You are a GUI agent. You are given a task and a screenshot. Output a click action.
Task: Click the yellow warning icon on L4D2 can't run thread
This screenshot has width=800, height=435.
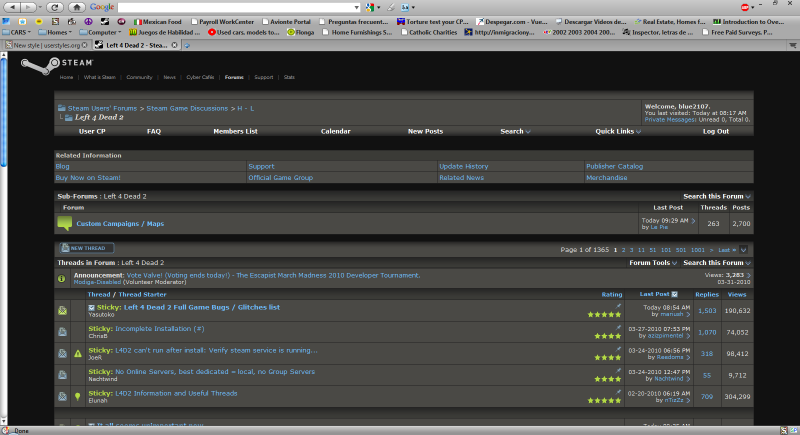click(x=78, y=353)
